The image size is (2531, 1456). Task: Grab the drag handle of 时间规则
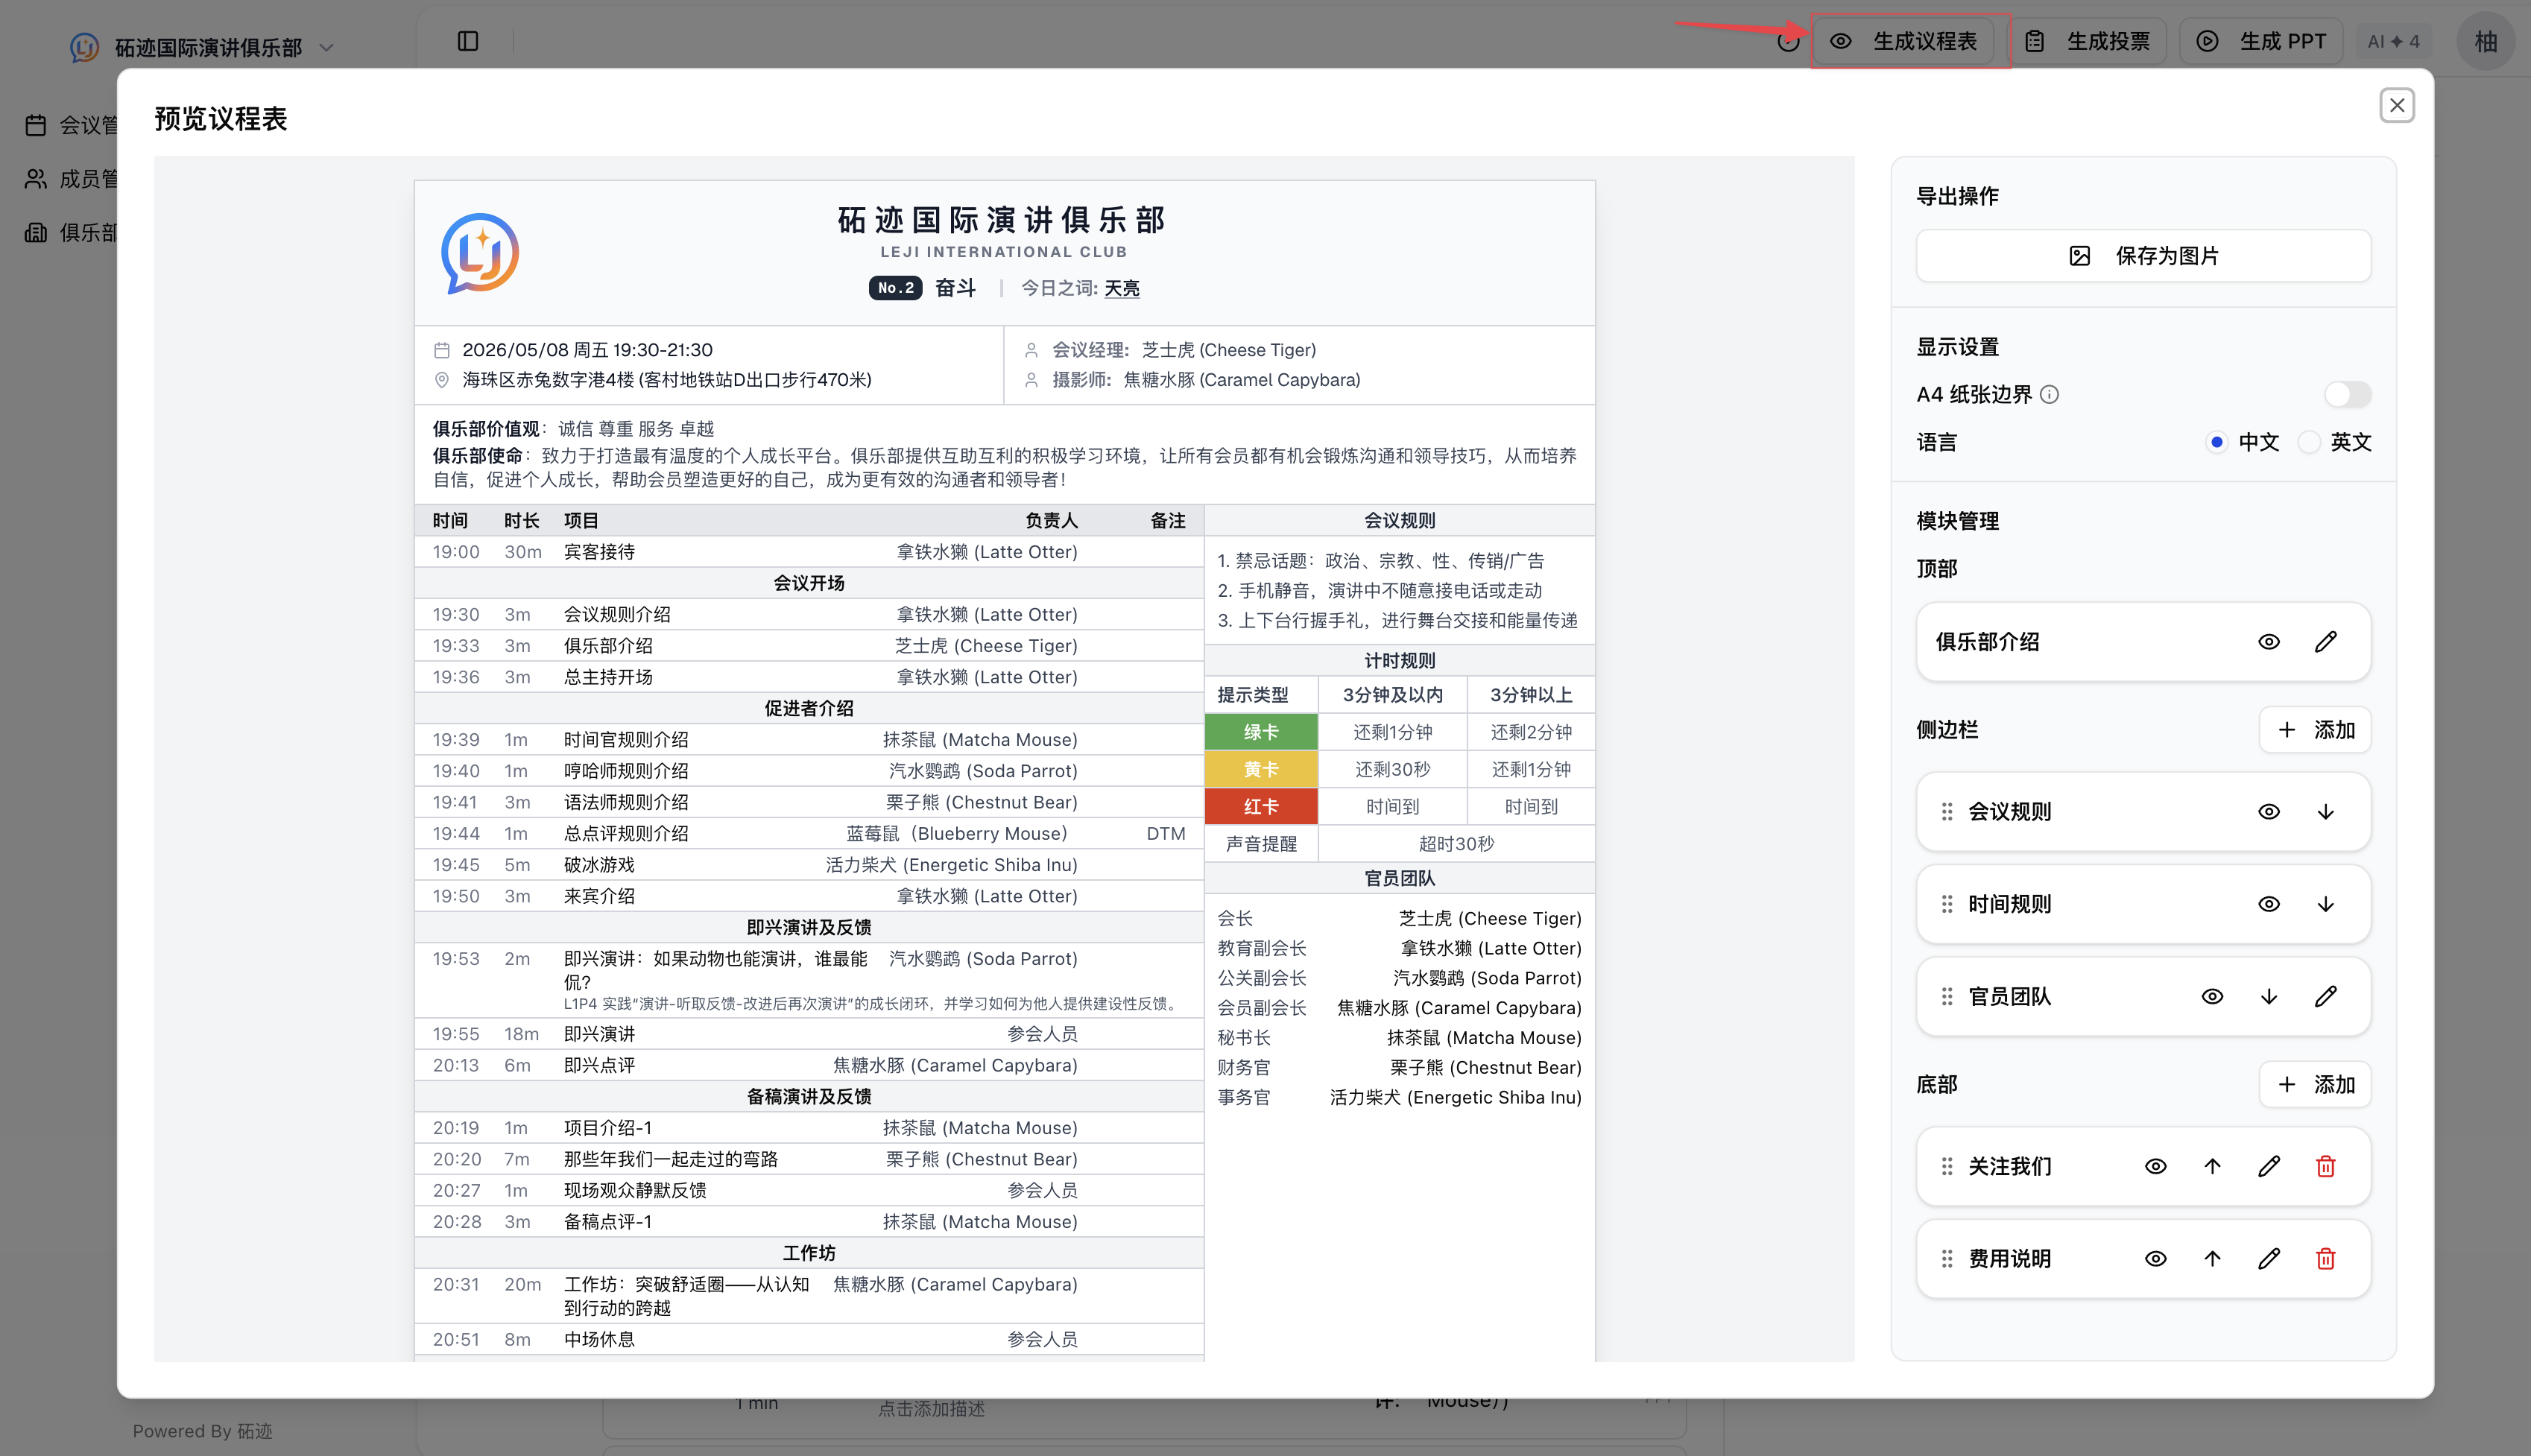point(1946,904)
